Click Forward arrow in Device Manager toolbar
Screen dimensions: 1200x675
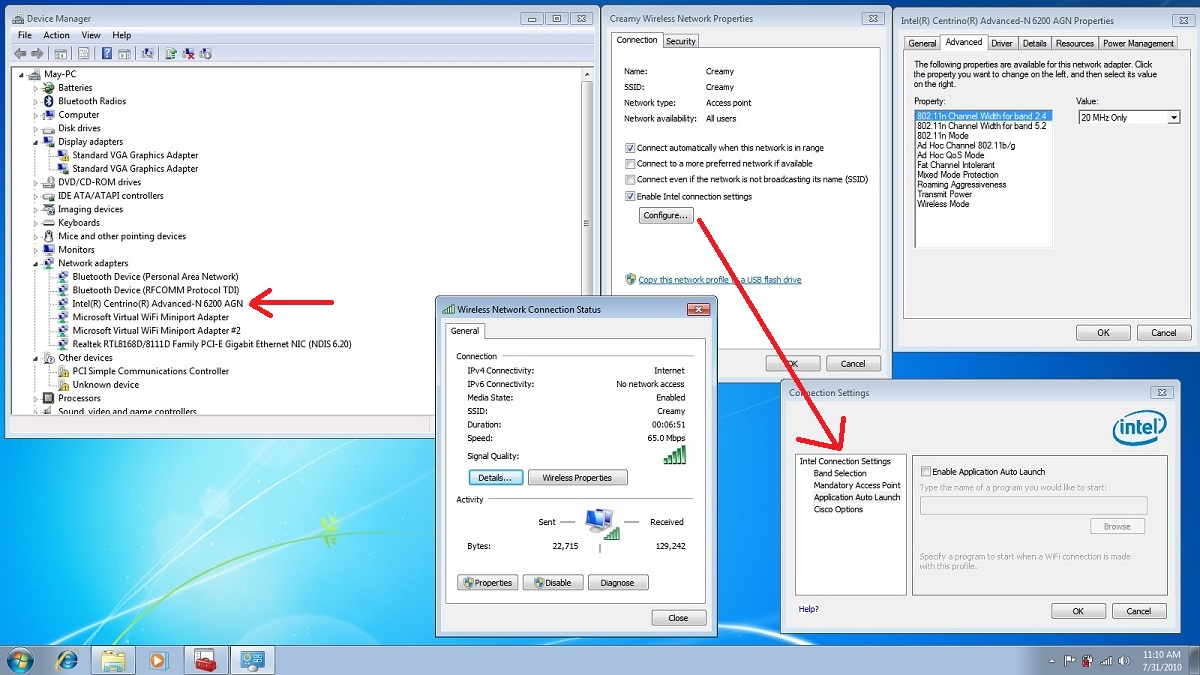click(x=37, y=53)
